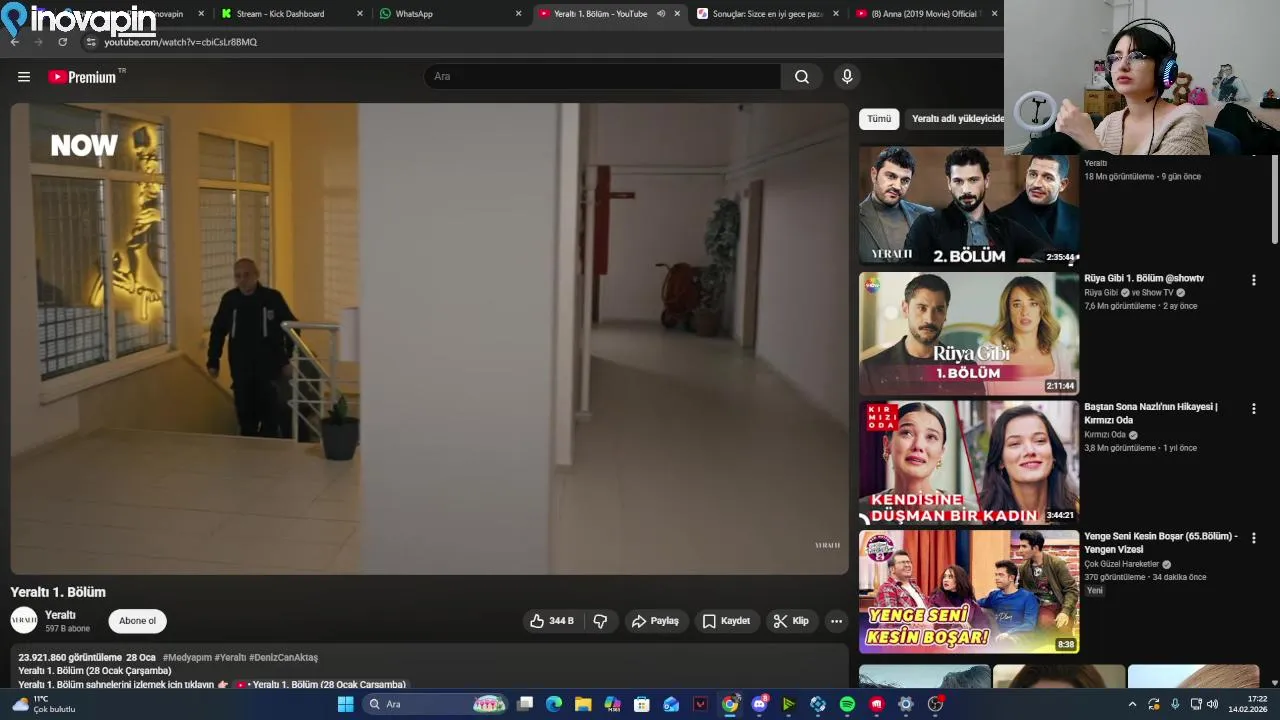Close the WhatsApp browser tab

(518, 14)
